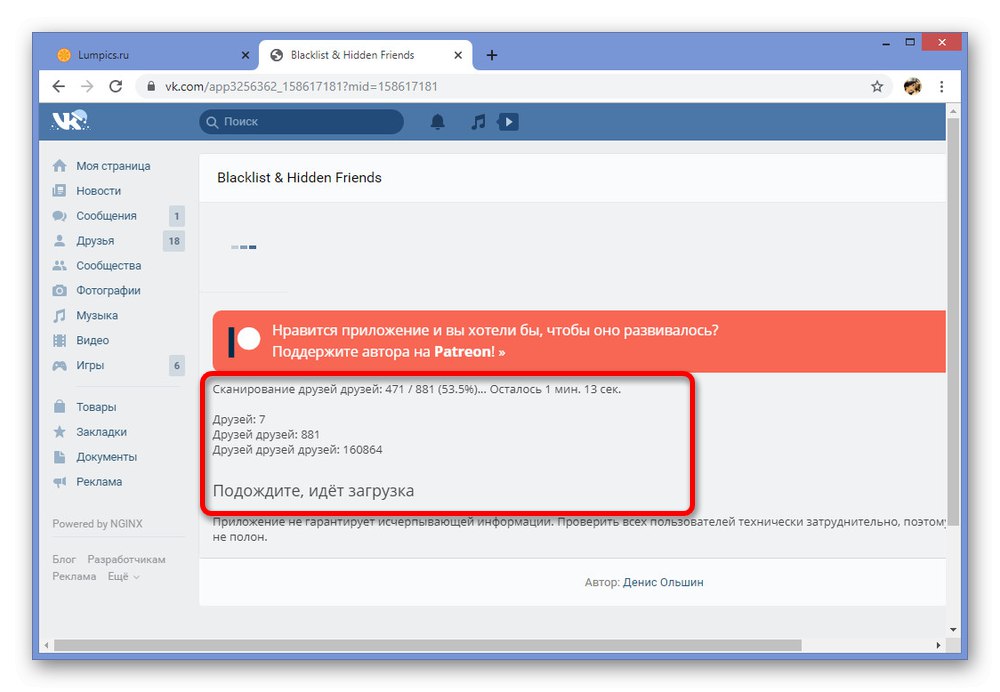Open a new browser tab

(492, 55)
